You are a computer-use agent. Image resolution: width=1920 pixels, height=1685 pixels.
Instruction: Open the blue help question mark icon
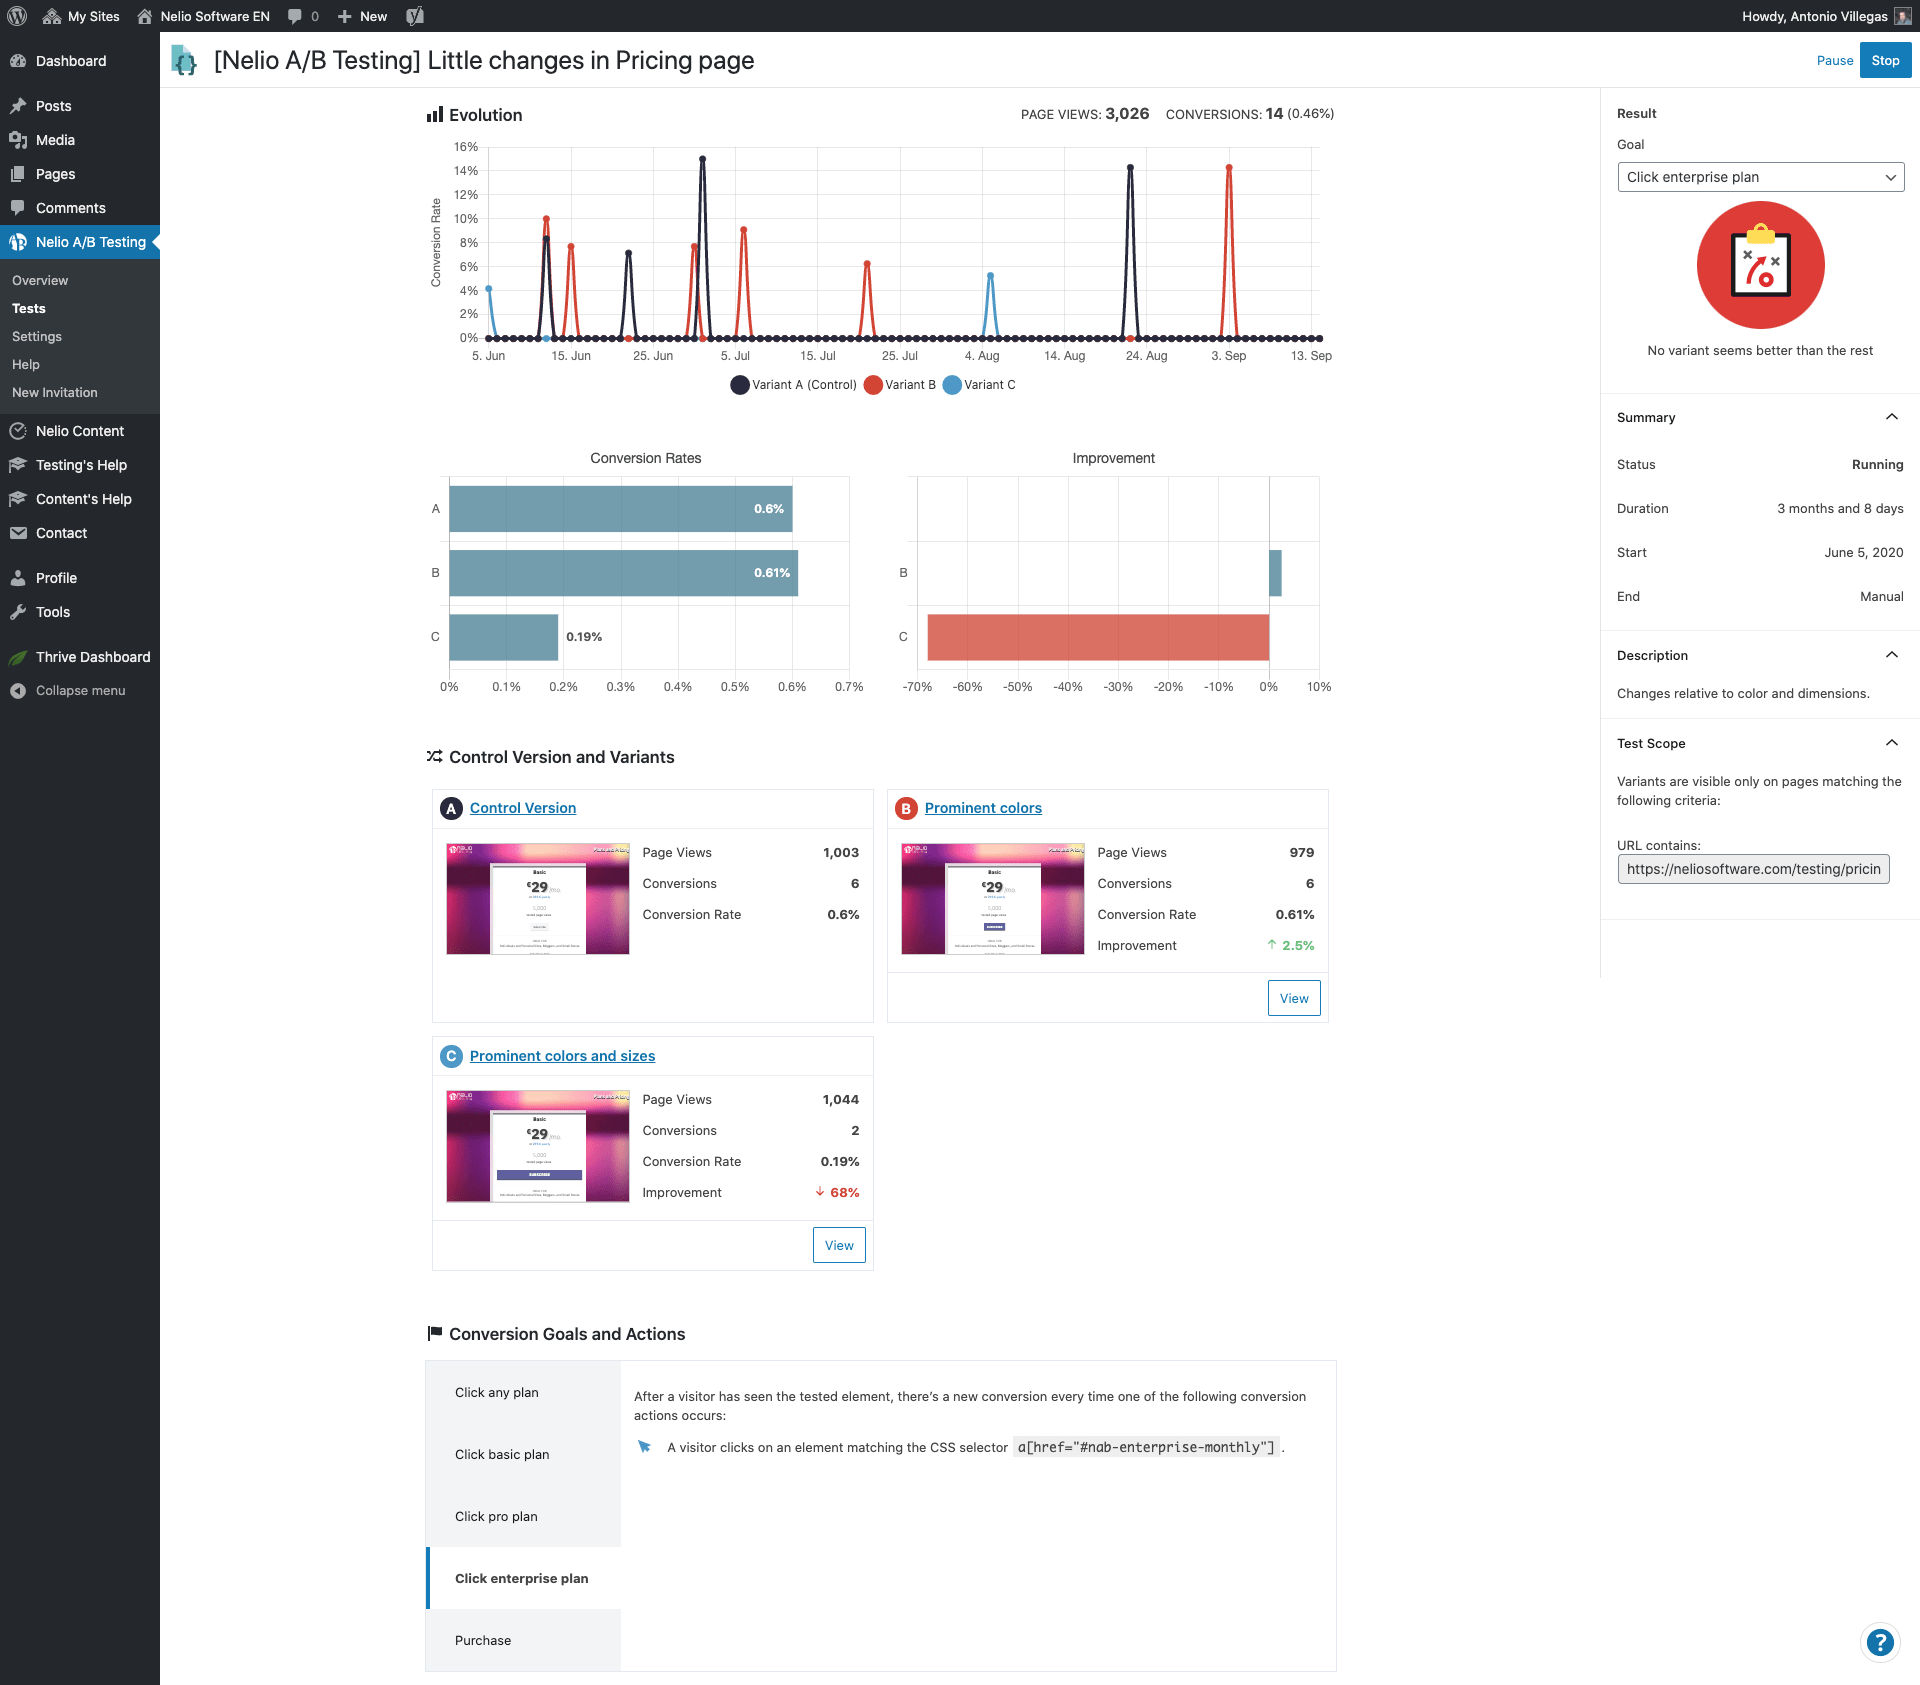tap(1880, 1642)
